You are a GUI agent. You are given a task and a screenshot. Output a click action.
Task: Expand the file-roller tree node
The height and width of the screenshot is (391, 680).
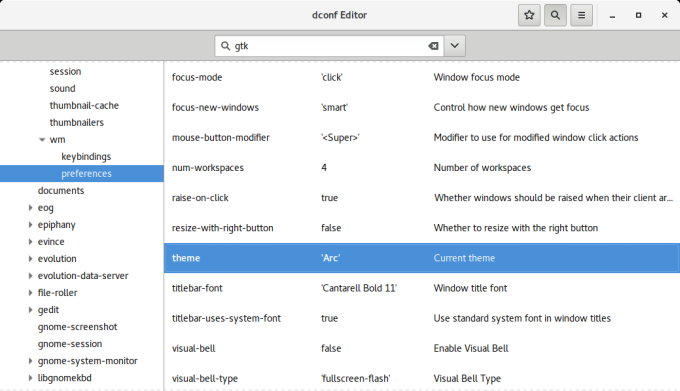(30, 293)
